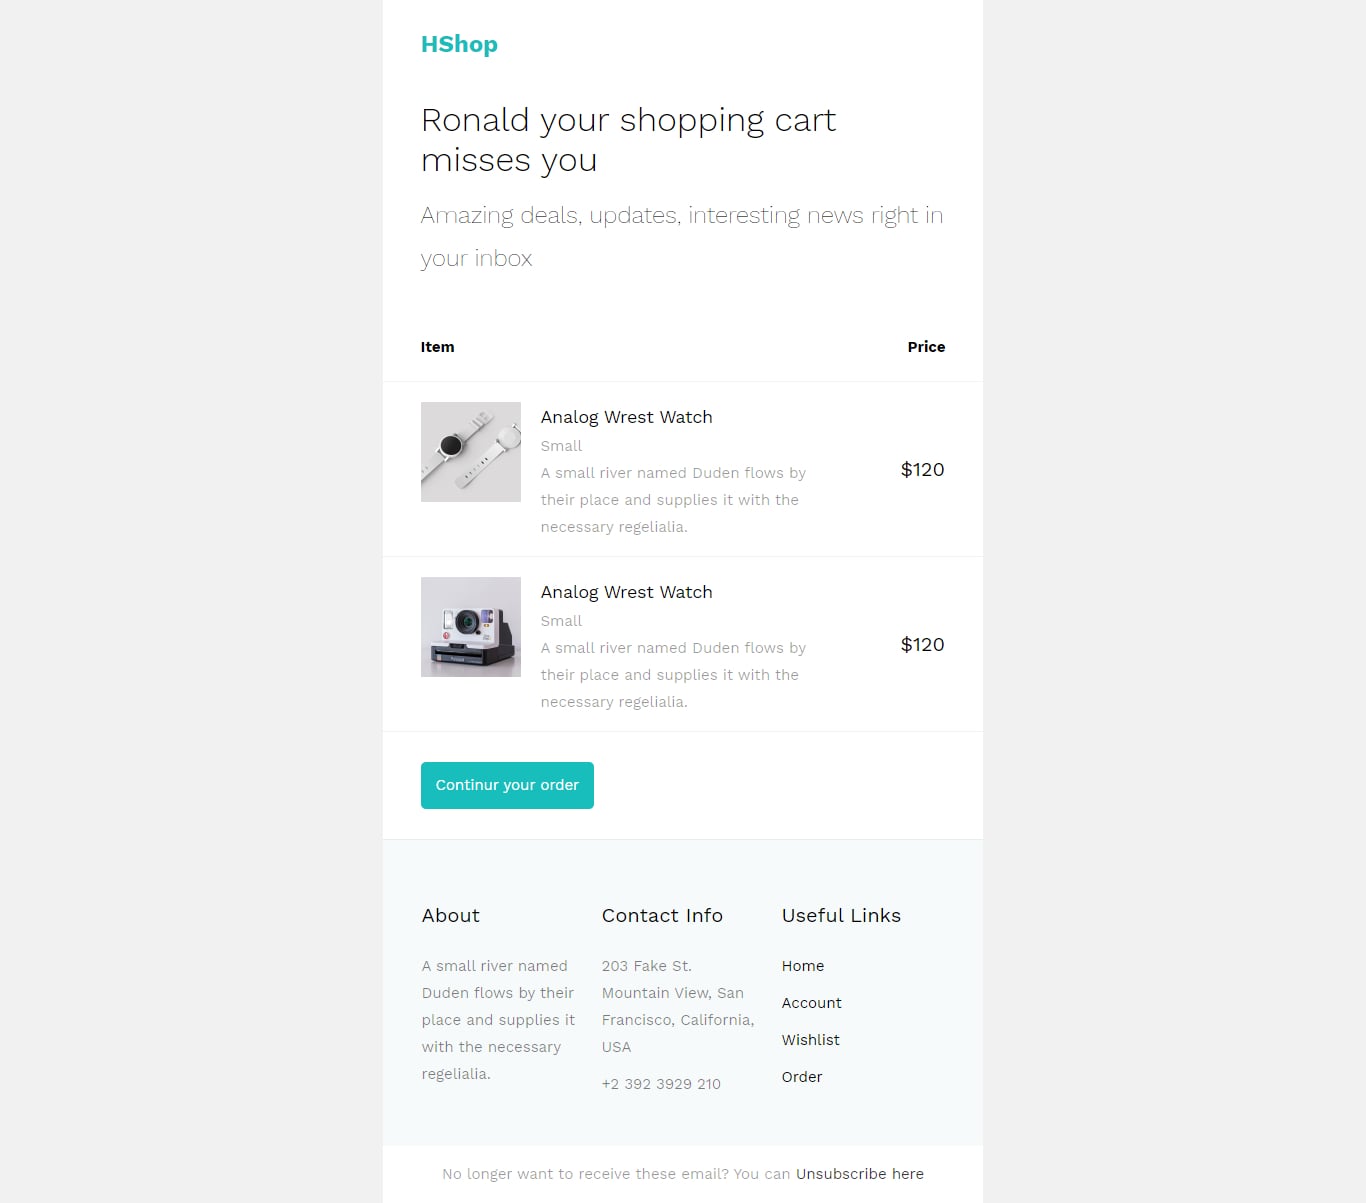Click the $120 price of the second item
Viewport: 1366px width, 1203px height.
[x=922, y=645]
